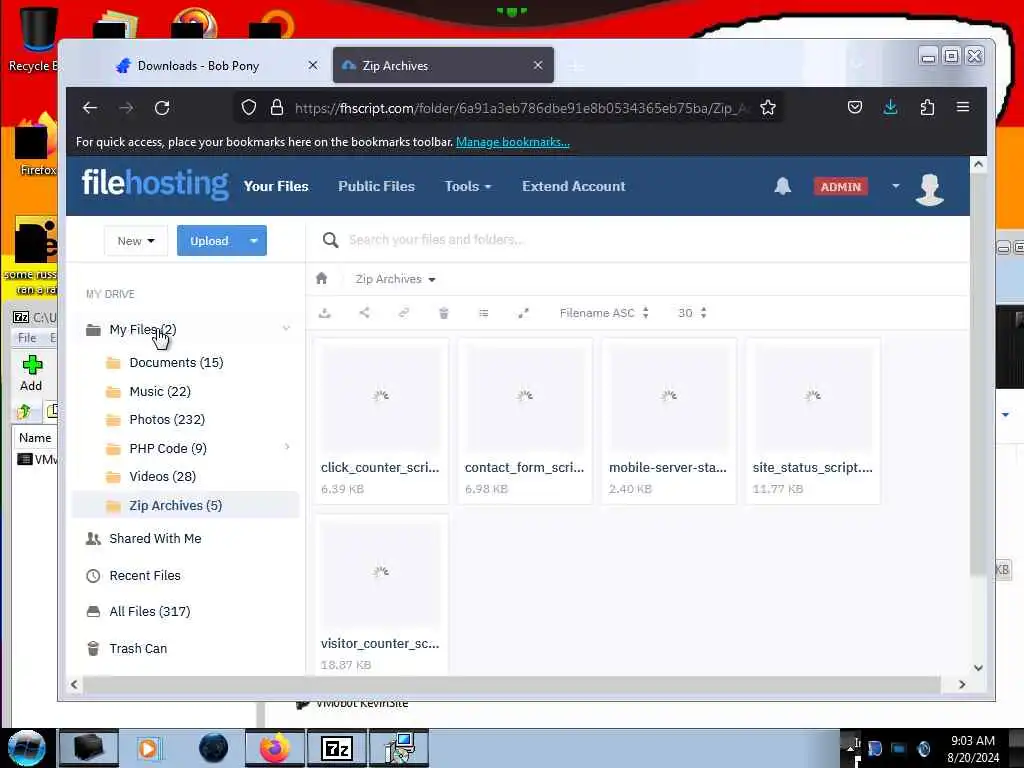Show Firefox downloads arrow panel

[890, 107]
